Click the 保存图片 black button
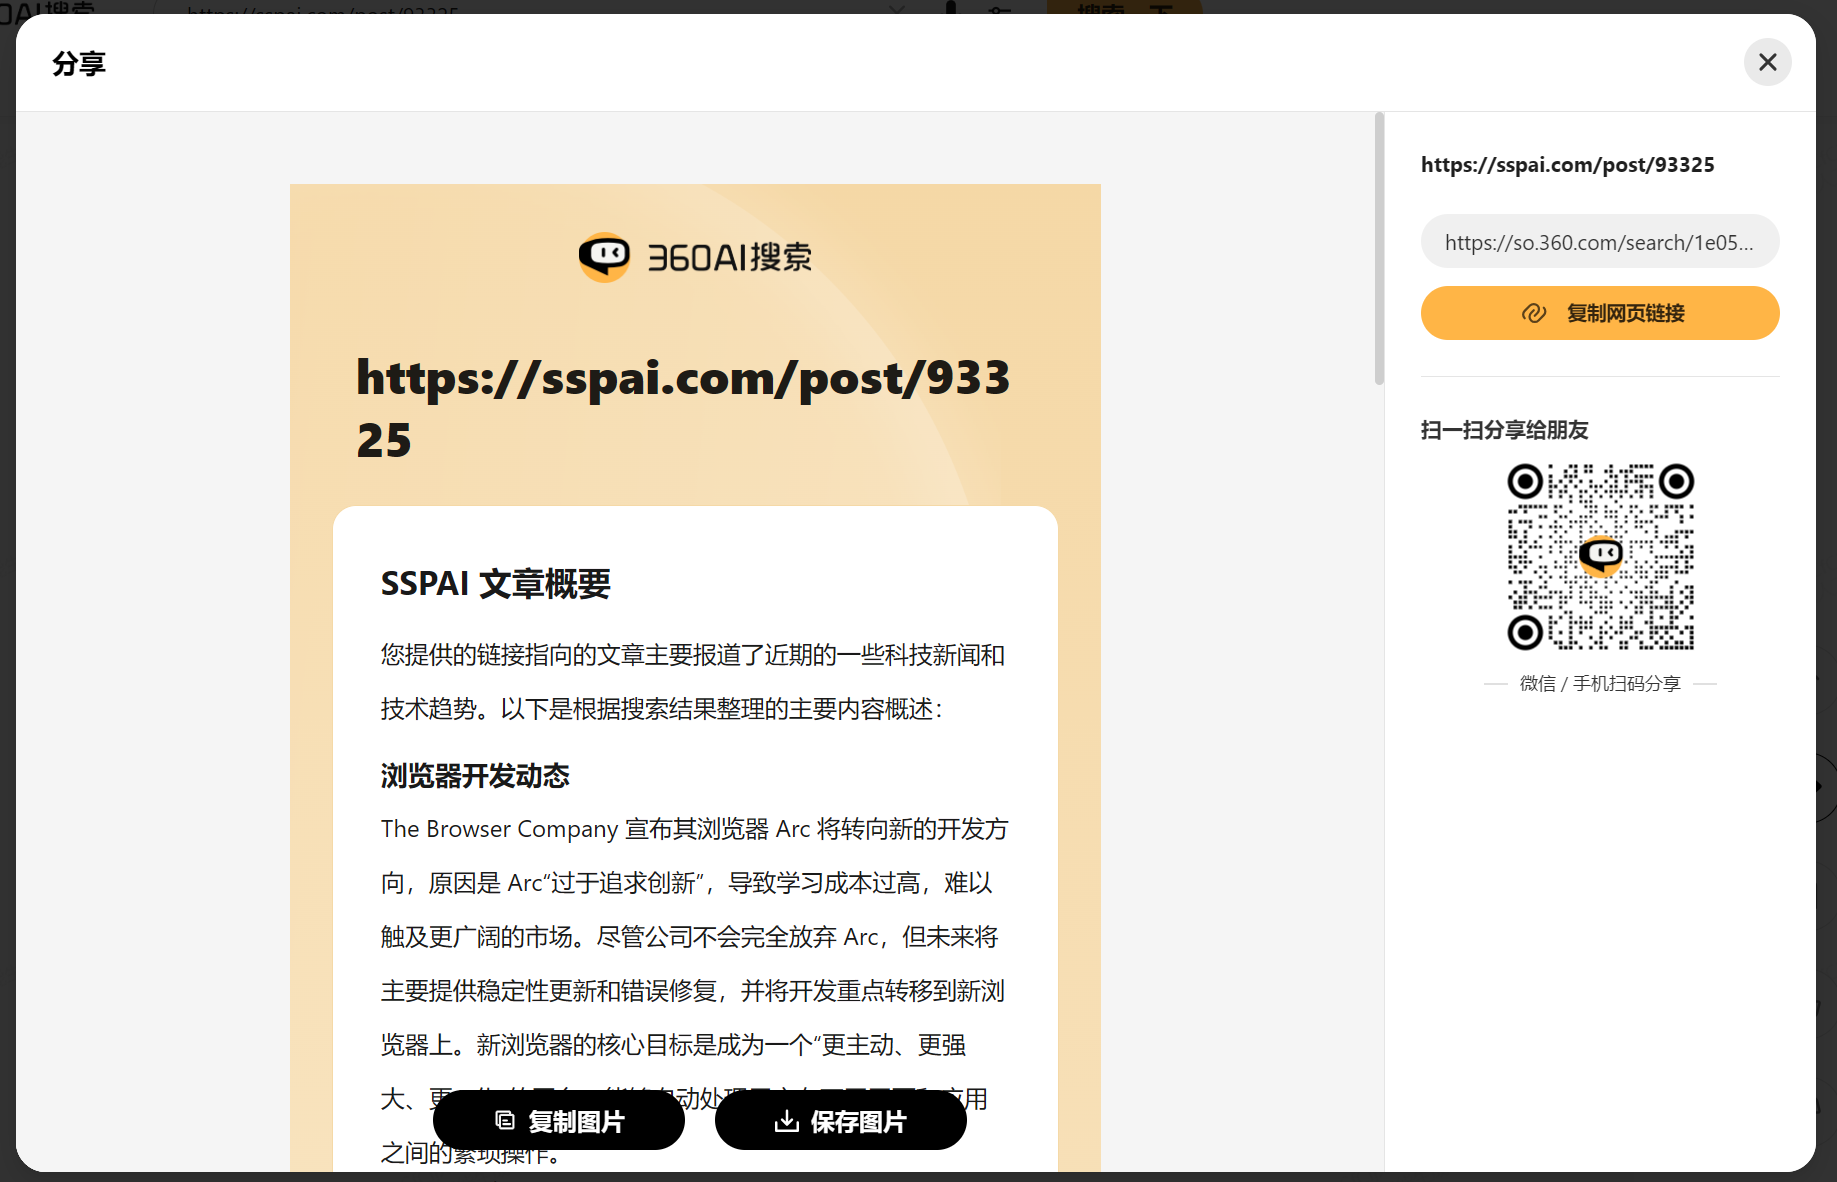This screenshot has height=1182, width=1837. 841,1121
